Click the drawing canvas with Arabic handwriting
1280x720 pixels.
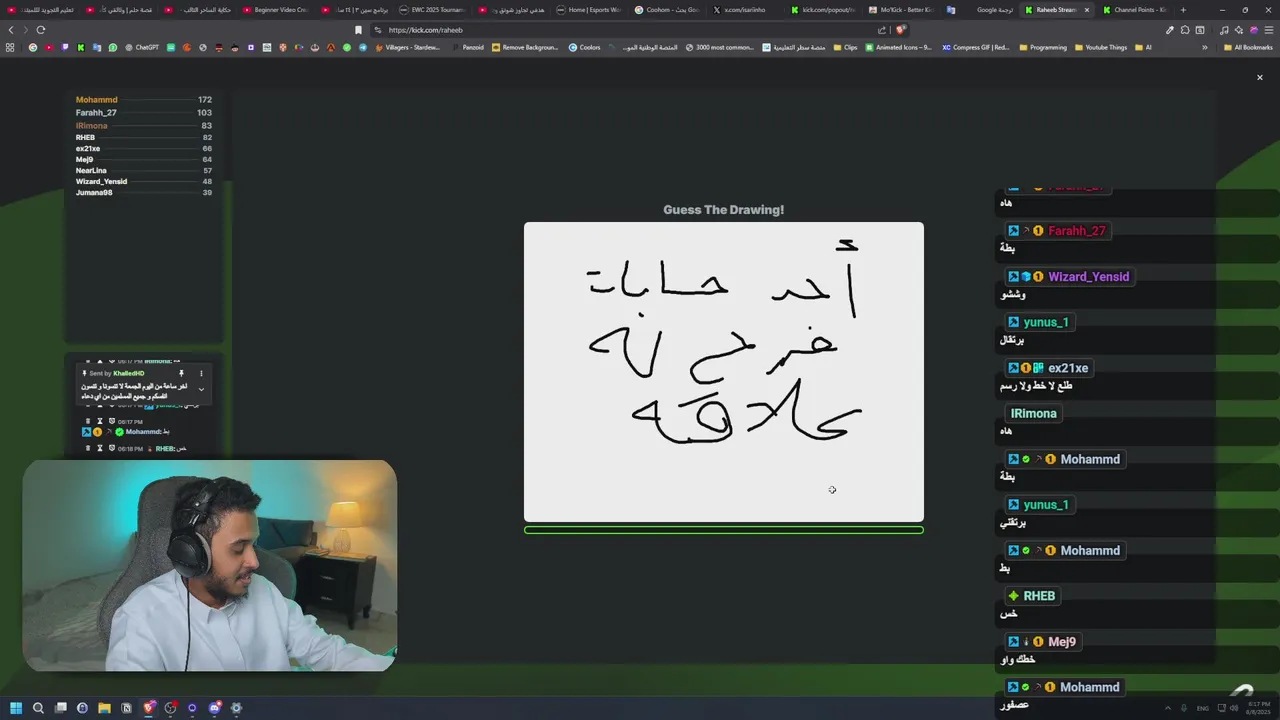click(724, 372)
